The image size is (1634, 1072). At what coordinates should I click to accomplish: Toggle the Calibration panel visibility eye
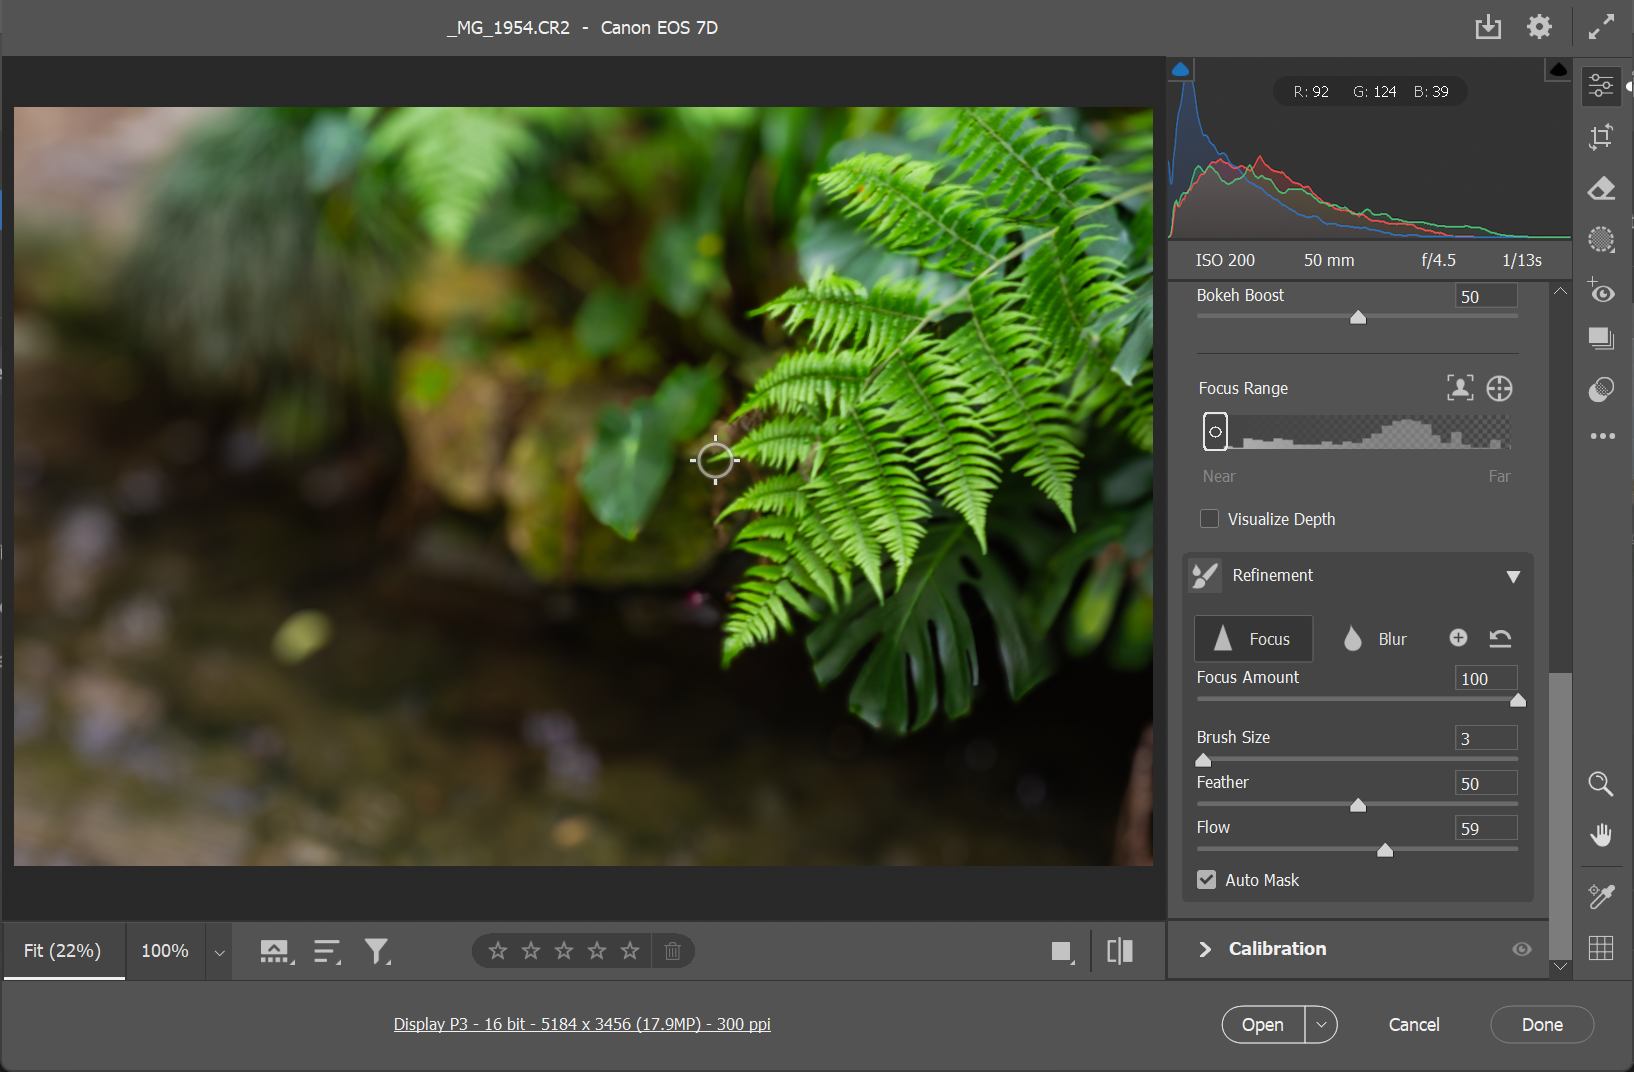[x=1522, y=949]
